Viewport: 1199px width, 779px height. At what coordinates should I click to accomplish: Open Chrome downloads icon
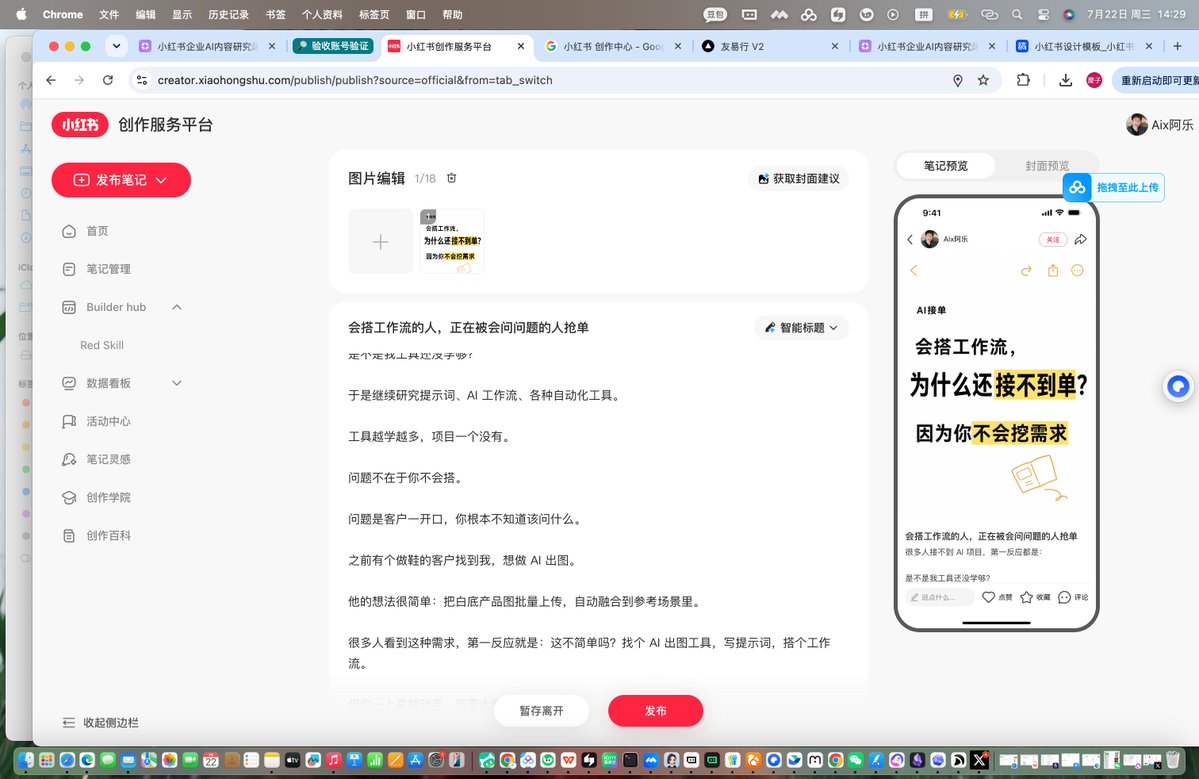pyautogui.click(x=1065, y=80)
